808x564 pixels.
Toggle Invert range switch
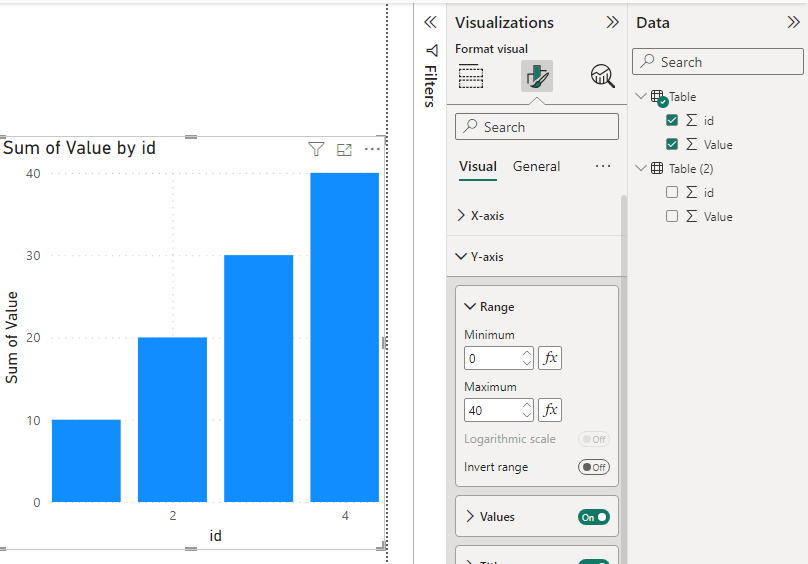pyautogui.click(x=594, y=467)
